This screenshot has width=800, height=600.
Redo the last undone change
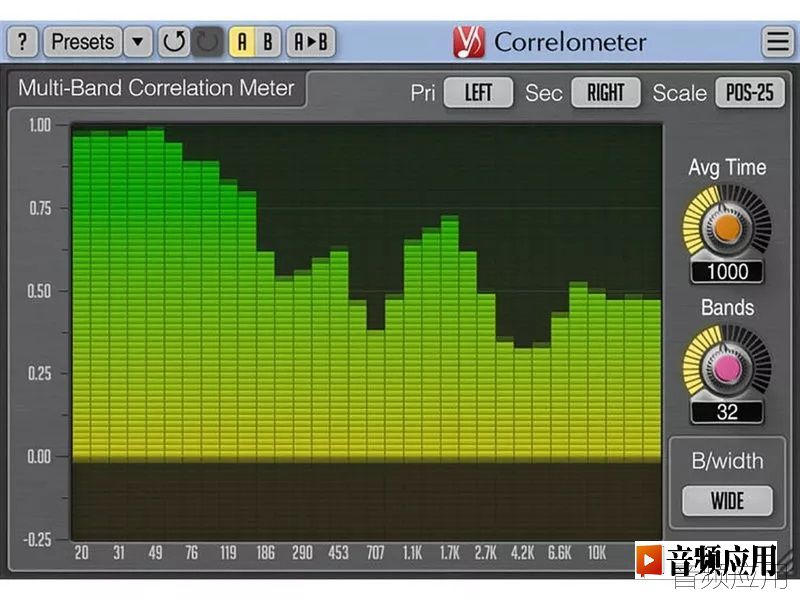pos(207,41)
